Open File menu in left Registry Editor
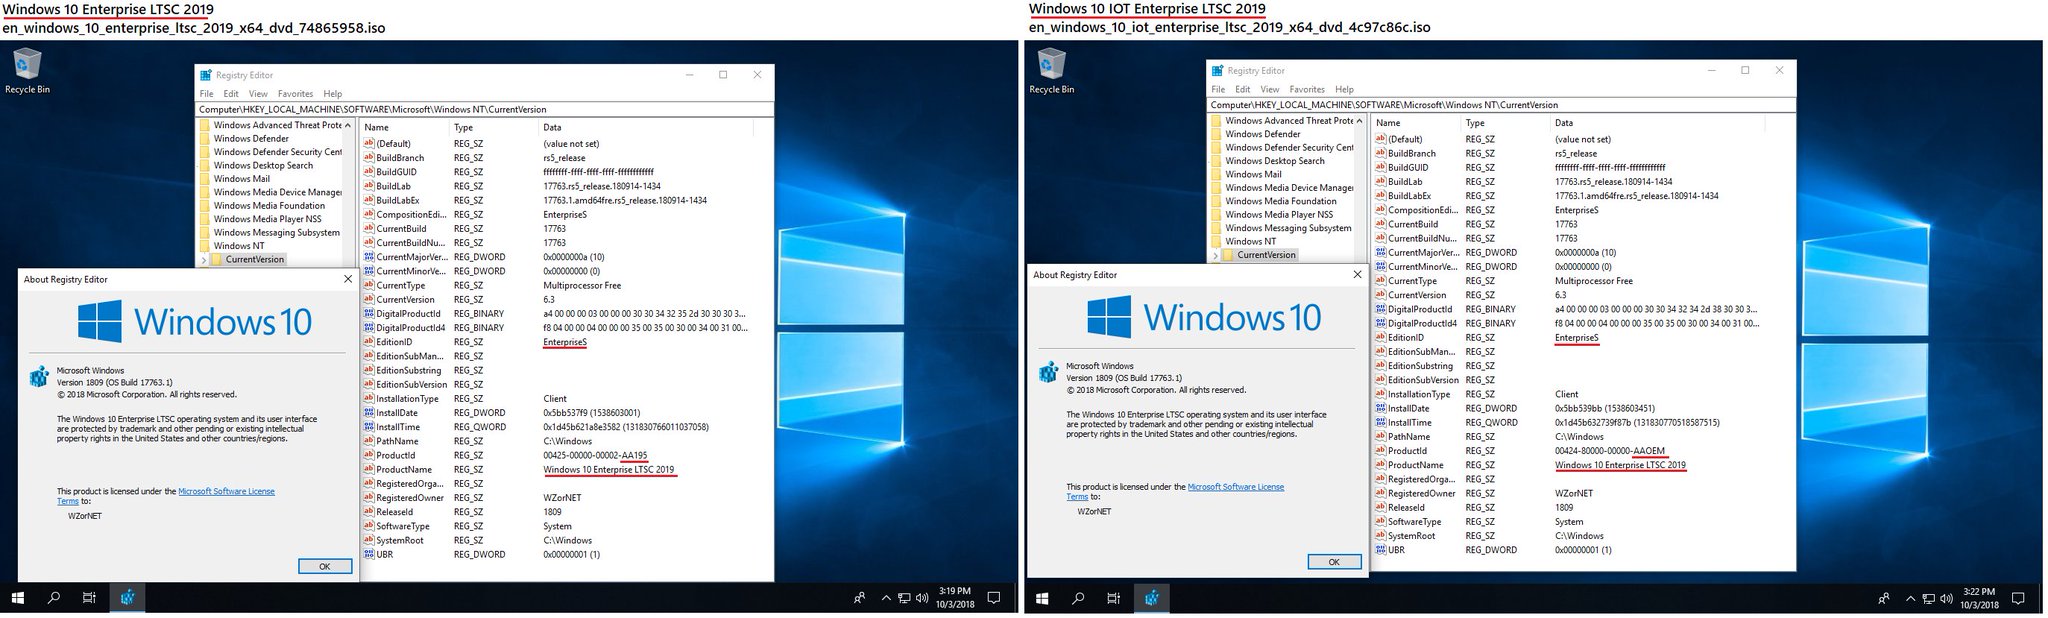 206,94
